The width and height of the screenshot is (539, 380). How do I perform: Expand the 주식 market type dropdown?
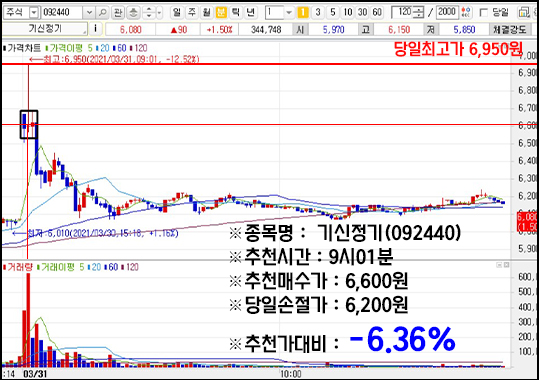coord(34,13)
